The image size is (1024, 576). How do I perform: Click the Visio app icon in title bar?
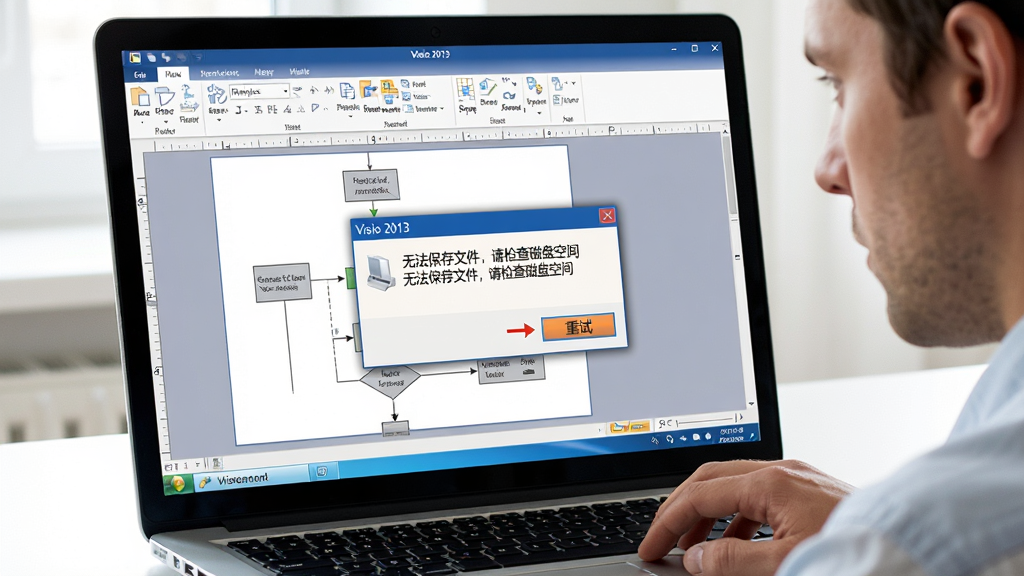tap(135, 57)
